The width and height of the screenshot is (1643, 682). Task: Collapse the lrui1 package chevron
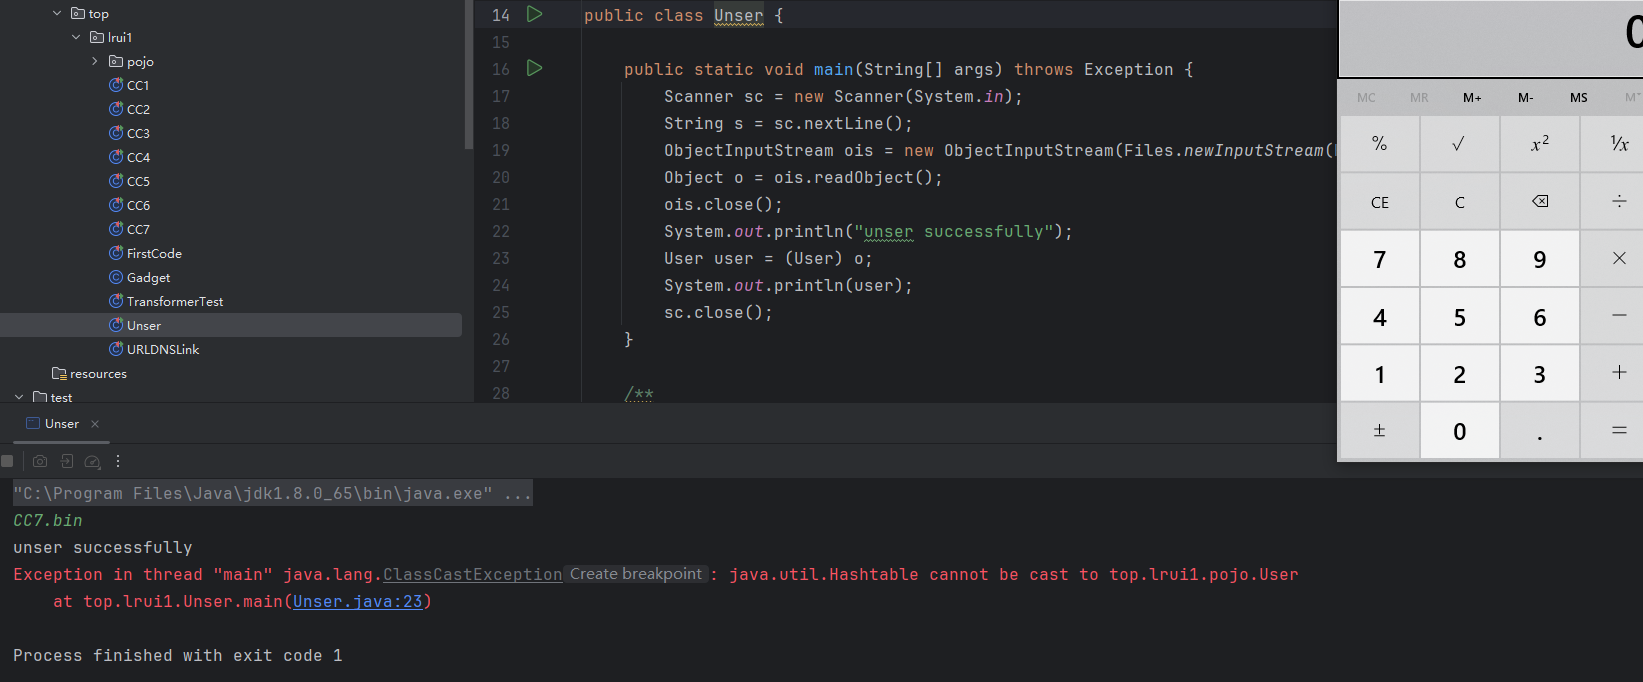click(x=76, y=37)
